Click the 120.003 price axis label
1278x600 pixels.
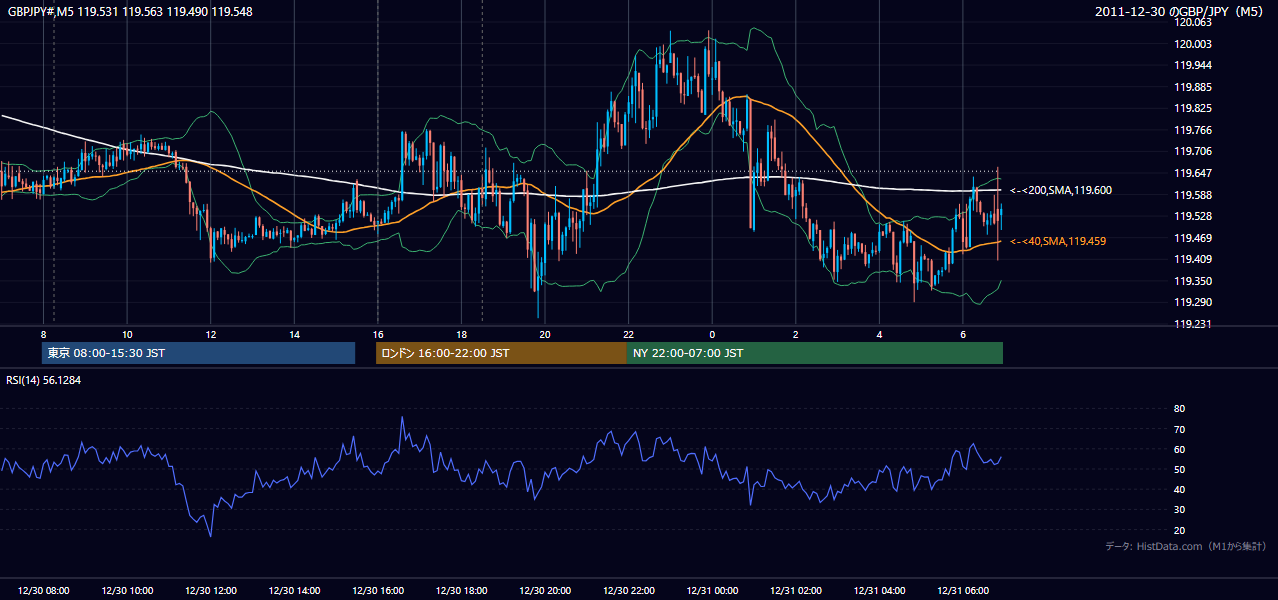(x=1194, y=44)
